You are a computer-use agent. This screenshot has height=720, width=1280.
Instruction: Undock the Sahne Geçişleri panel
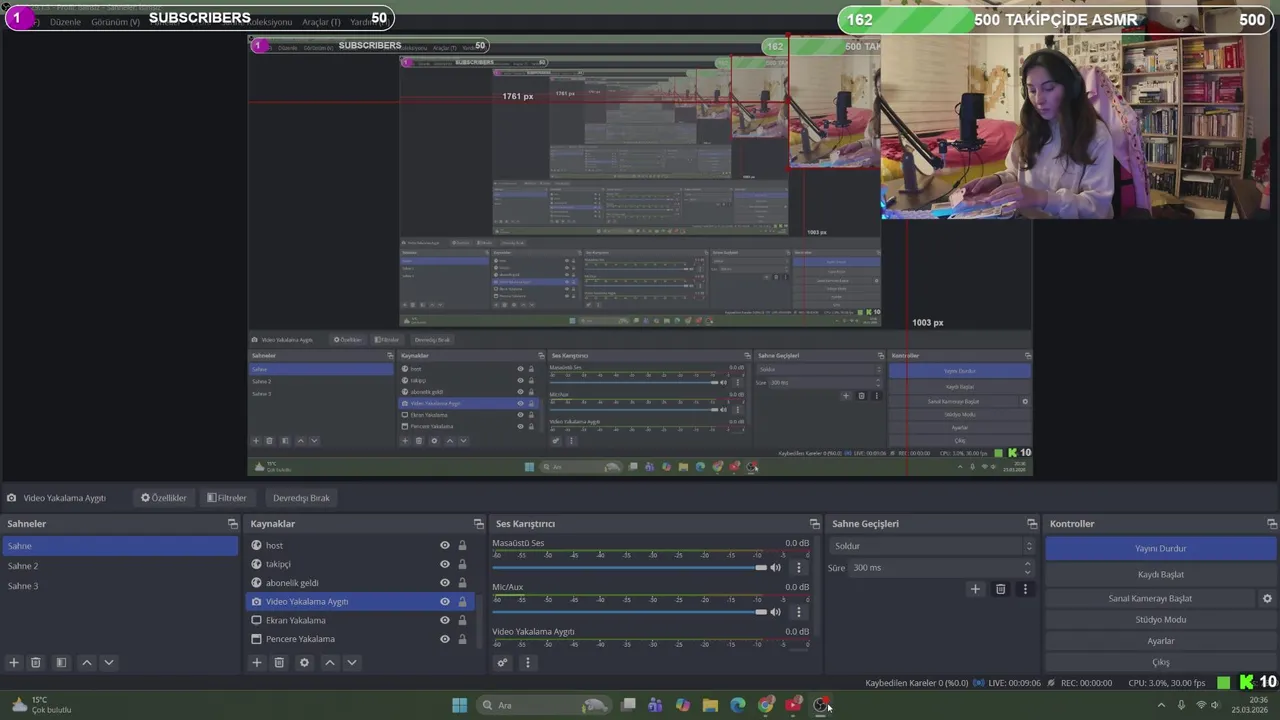pyautogui.click(x=1032, y=524)
